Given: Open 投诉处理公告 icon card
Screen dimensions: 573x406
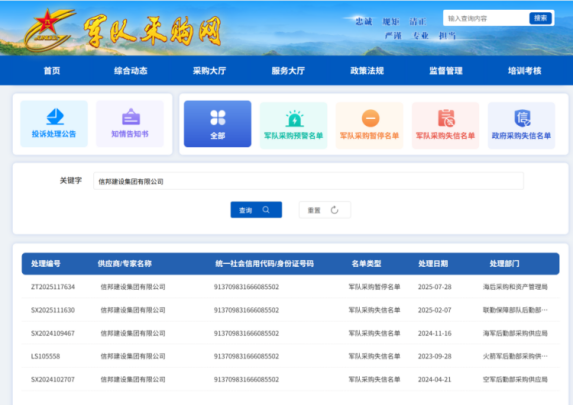Looking at the screenshot, I should (54, 124).
